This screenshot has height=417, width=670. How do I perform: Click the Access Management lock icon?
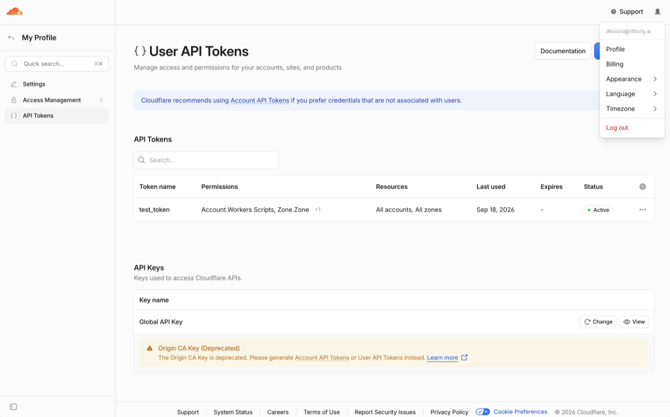point(14,100)
